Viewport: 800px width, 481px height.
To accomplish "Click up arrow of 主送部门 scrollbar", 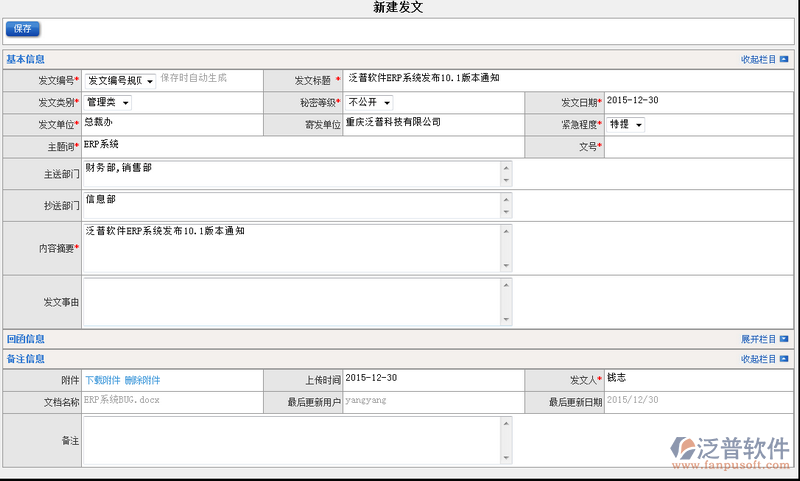I will (x=506, y=167).
